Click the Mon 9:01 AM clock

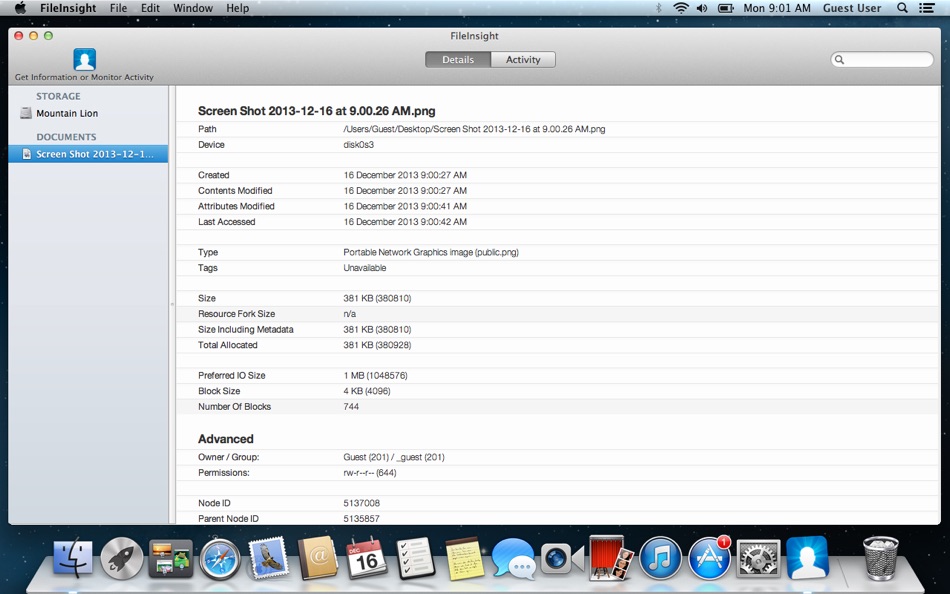pyautogui.click(x=777, y=8)
